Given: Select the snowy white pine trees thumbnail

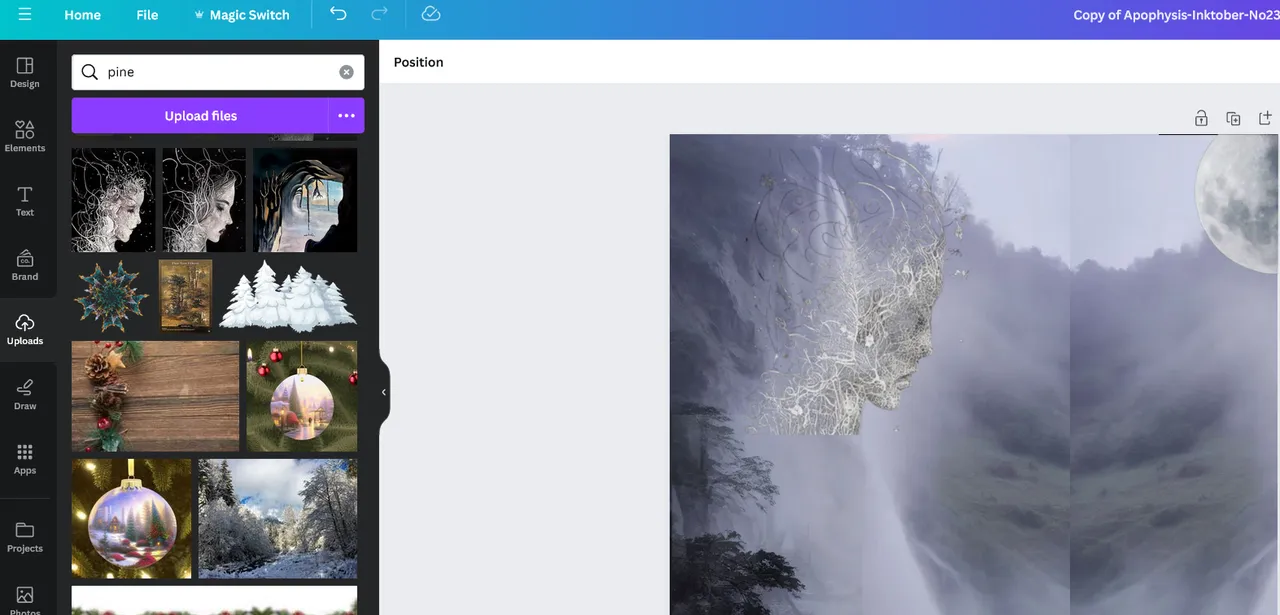Looking at the screenshot, I should tap(288, 296).
